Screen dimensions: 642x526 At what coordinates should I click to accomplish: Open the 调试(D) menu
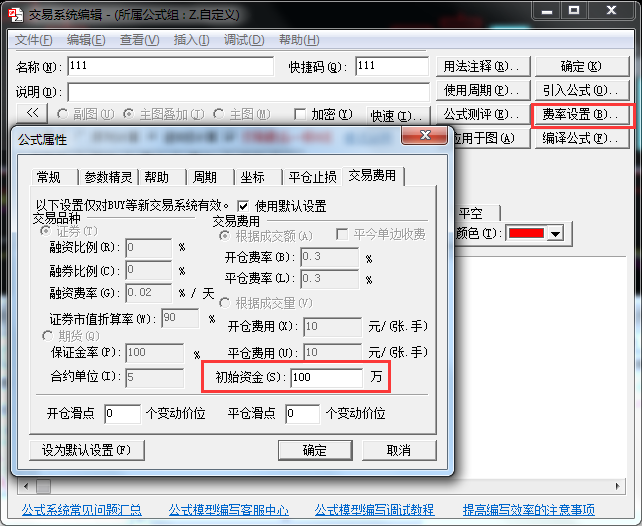click(x=244, y=40)
